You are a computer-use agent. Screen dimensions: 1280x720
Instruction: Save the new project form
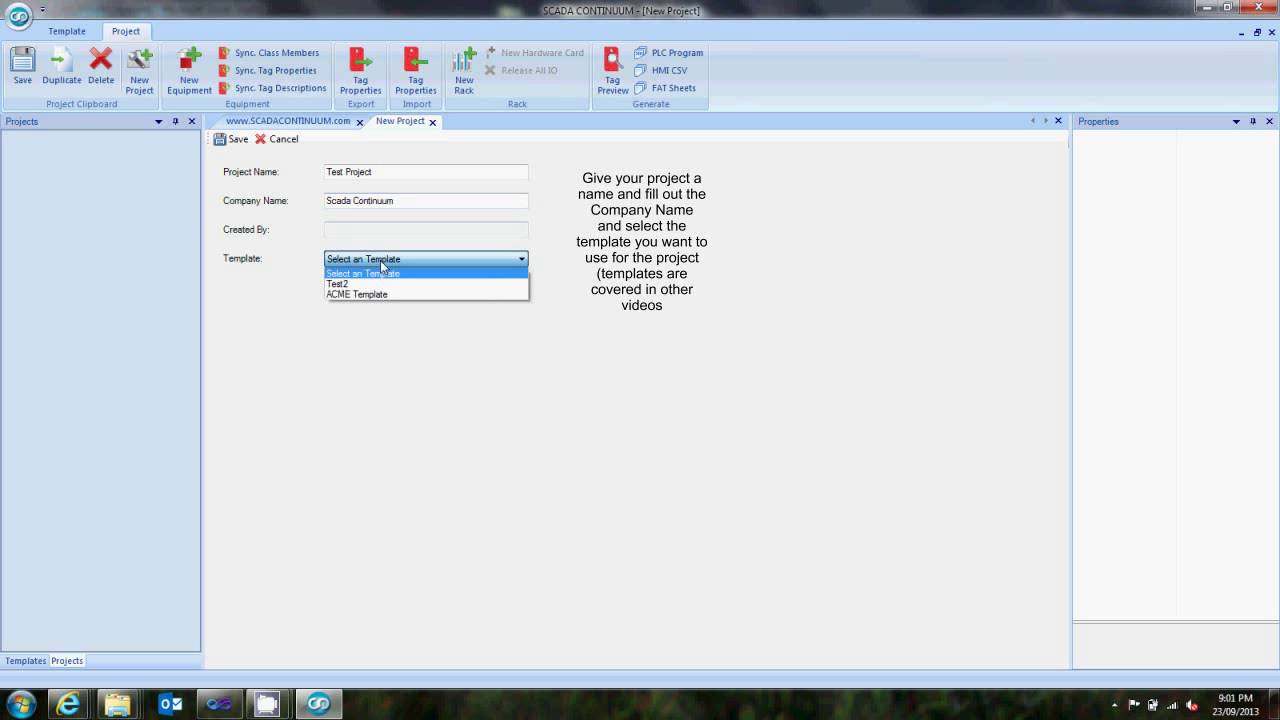click(231, 139)
